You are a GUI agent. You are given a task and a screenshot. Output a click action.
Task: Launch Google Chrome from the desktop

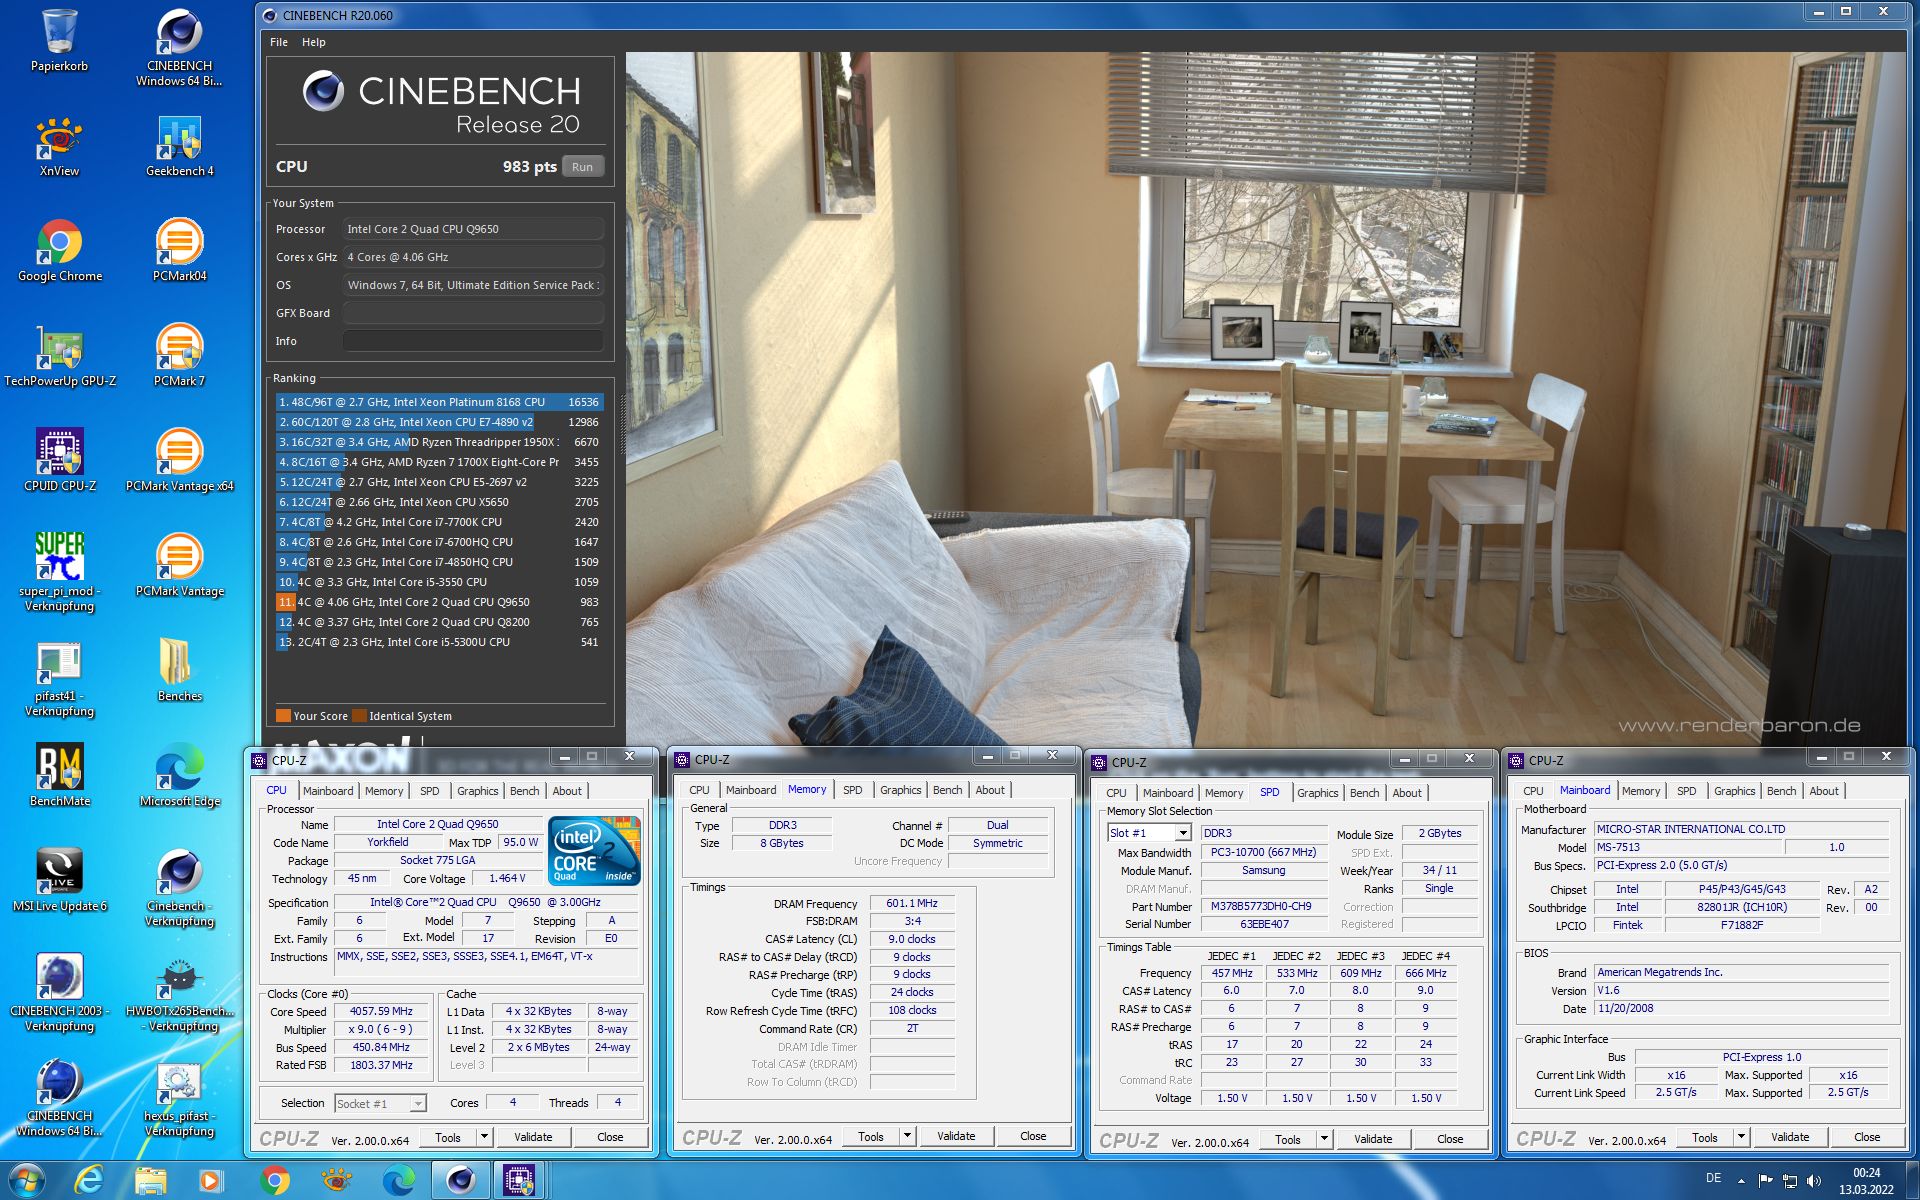pos(60,251)
